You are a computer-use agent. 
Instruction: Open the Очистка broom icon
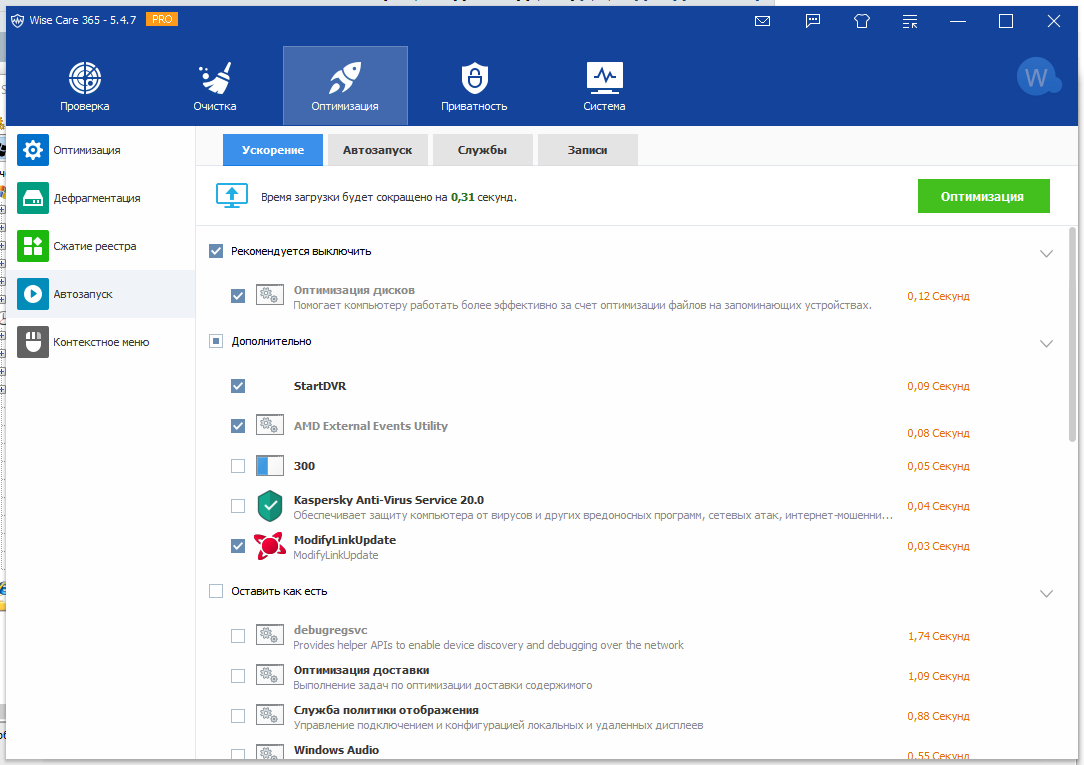215,78
